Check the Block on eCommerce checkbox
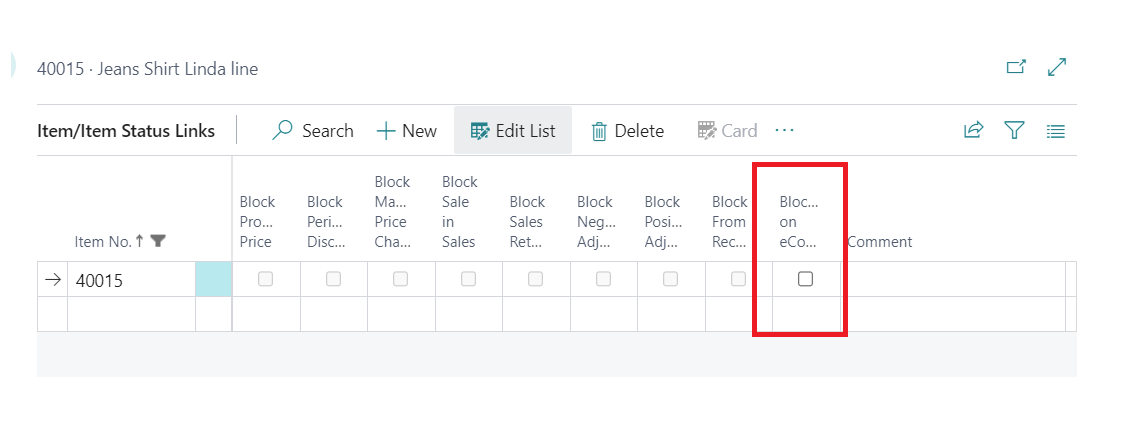The height and width of the screenshot is (430, 1122). point(805,280)
